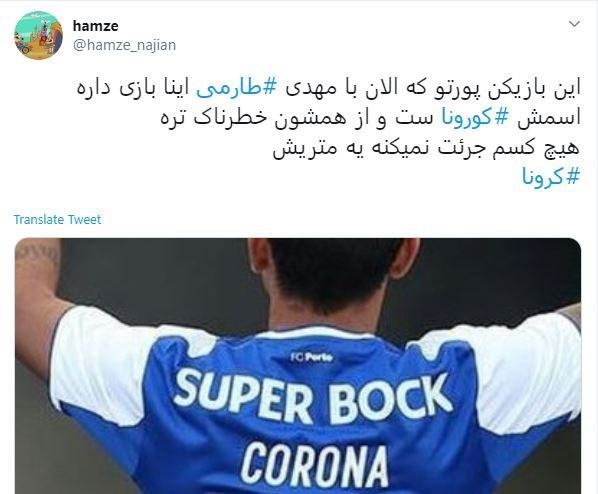The height and width of the screenshot is (494, 598).
Task: Visit the @hamze_najian handle
Action: pyautogui.click(x=124, y=45)
